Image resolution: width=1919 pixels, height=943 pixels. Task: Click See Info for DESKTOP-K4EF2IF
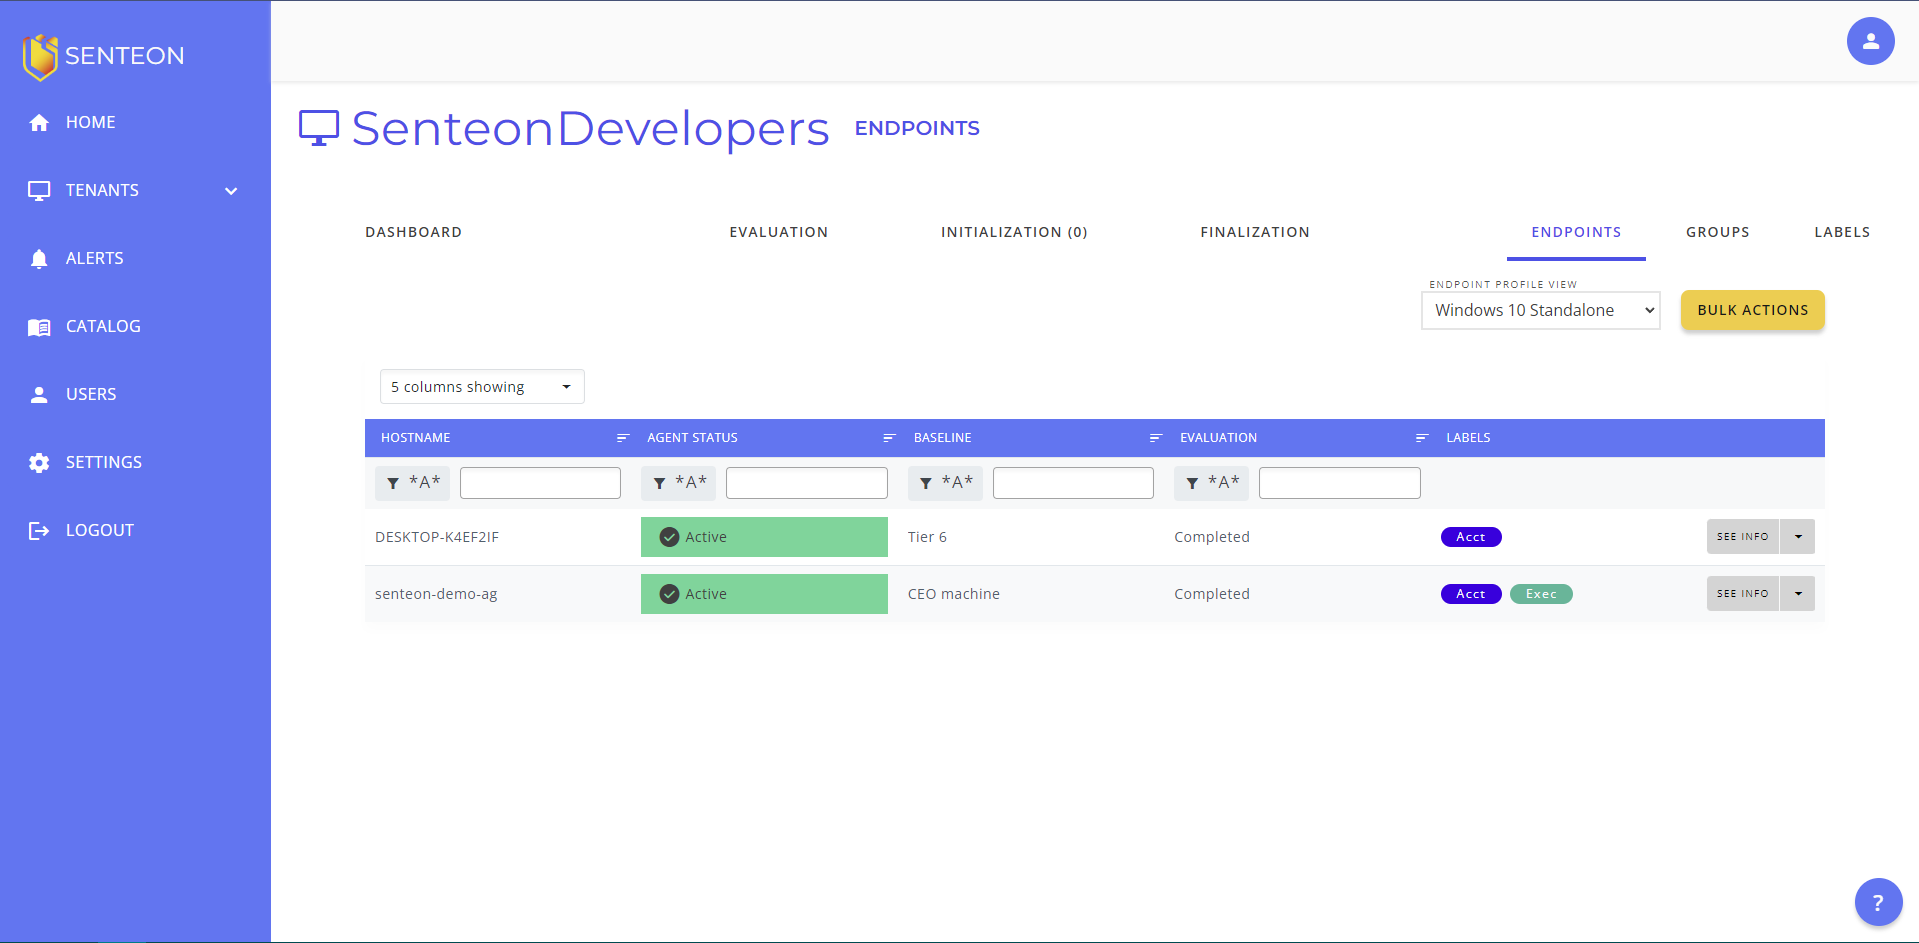1742,537
